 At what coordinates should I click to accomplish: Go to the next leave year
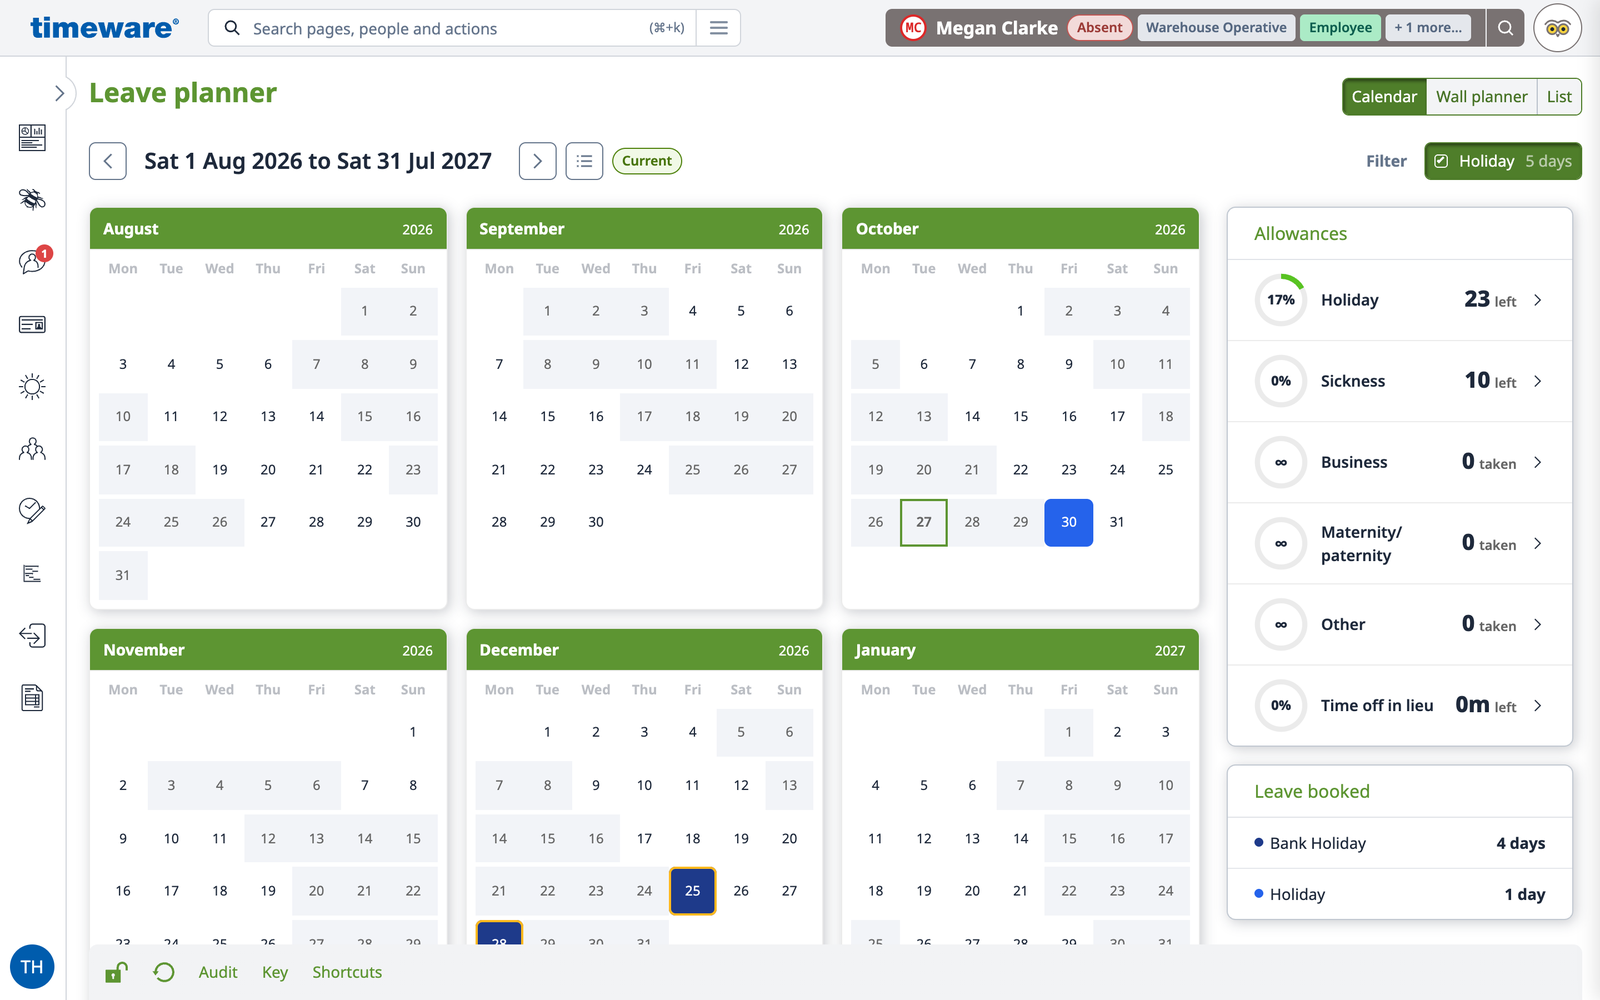537,161
